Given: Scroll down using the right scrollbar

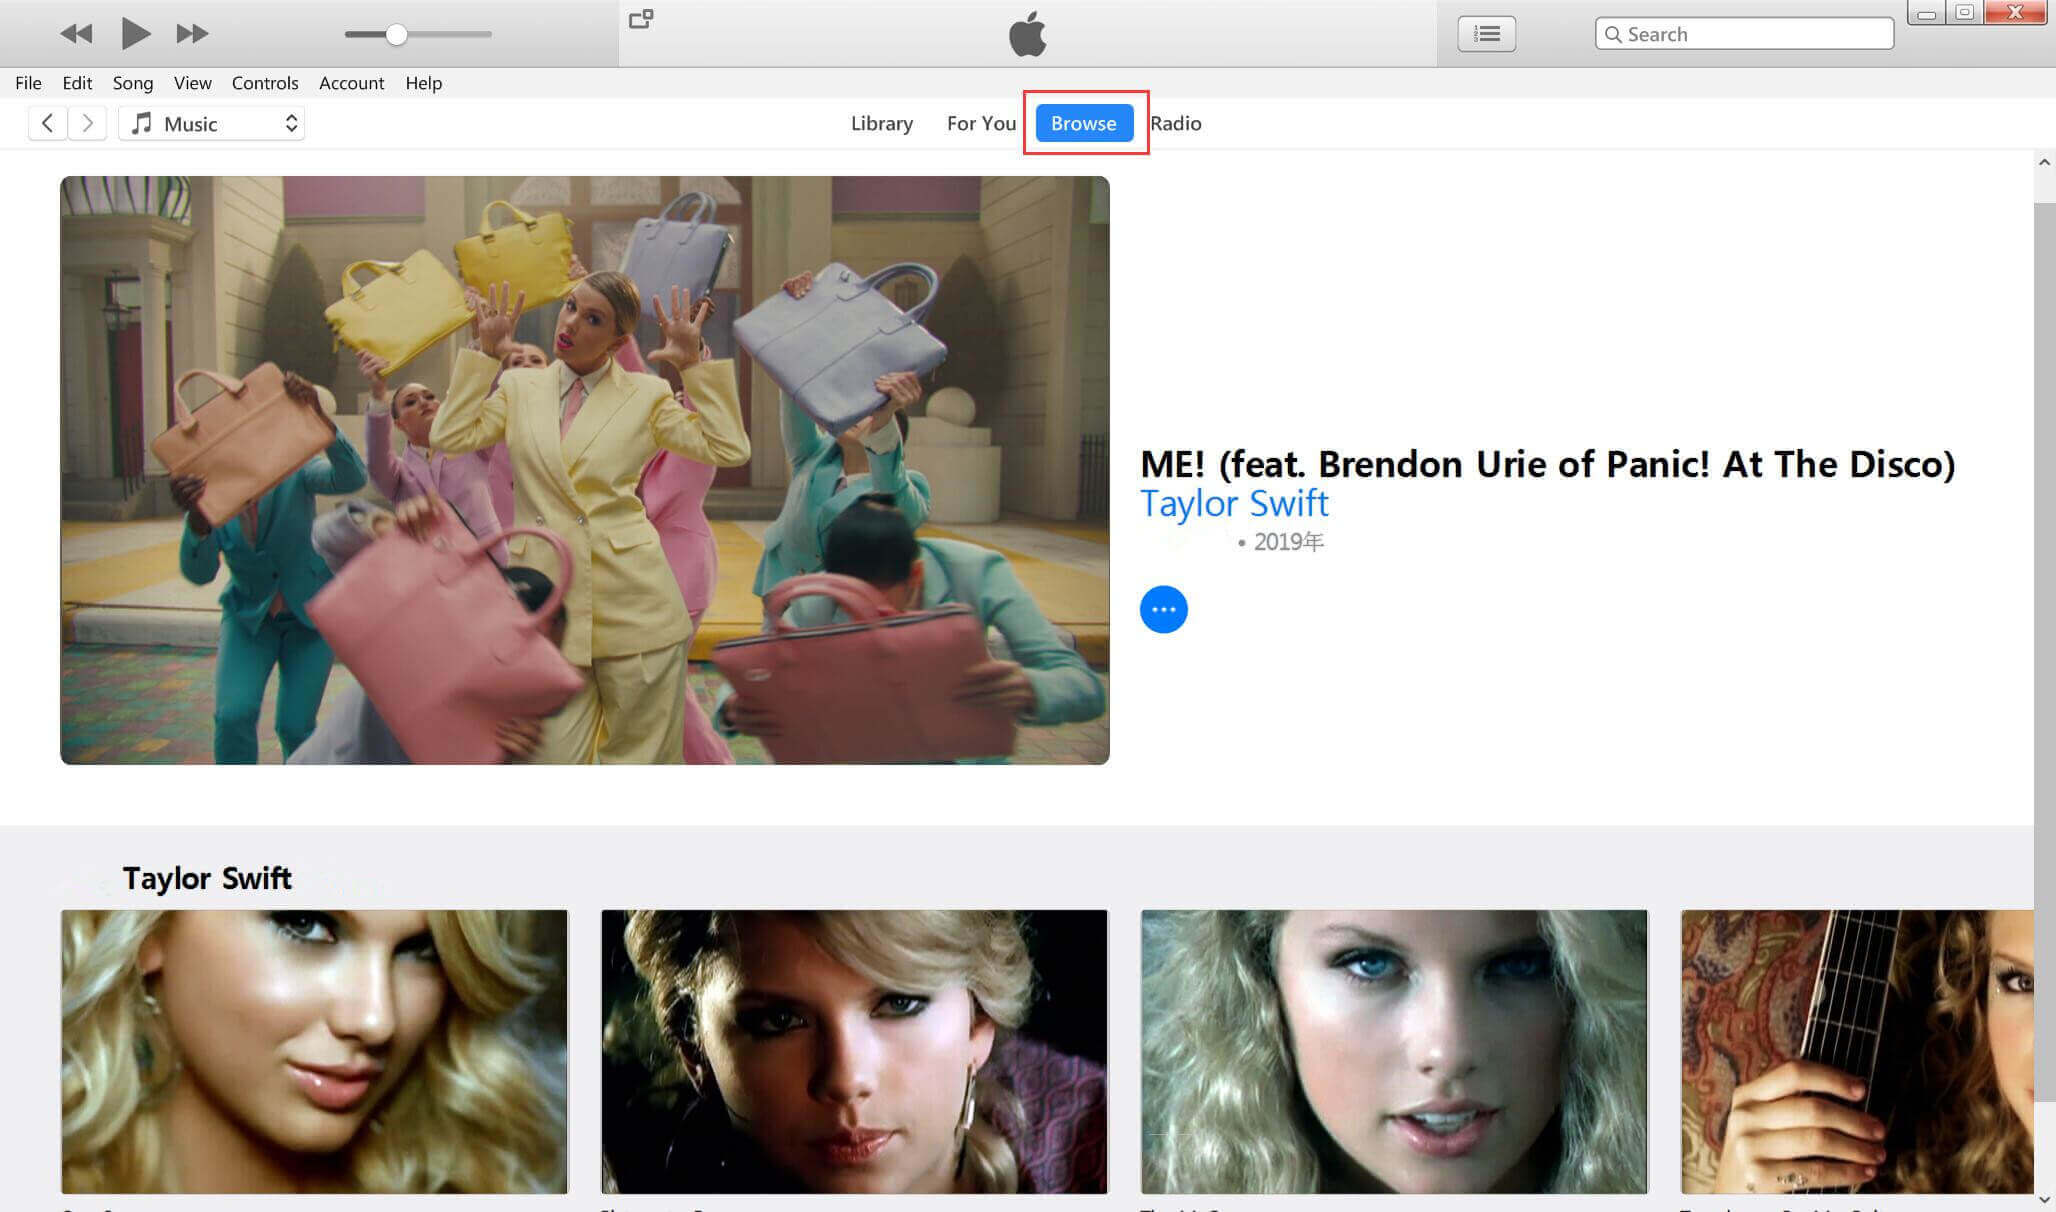Looking at the screenshot, I should point(2044,1198).
